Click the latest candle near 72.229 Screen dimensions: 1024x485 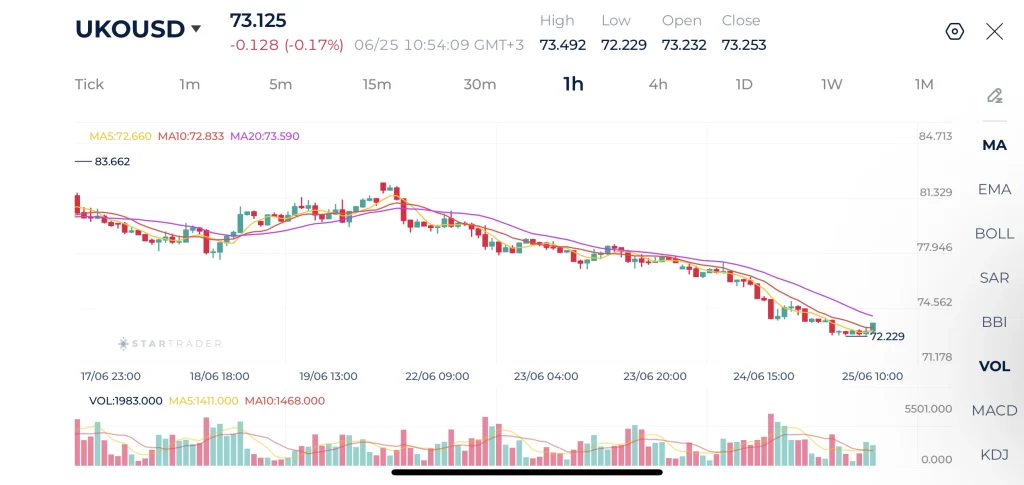click(872, 328)
